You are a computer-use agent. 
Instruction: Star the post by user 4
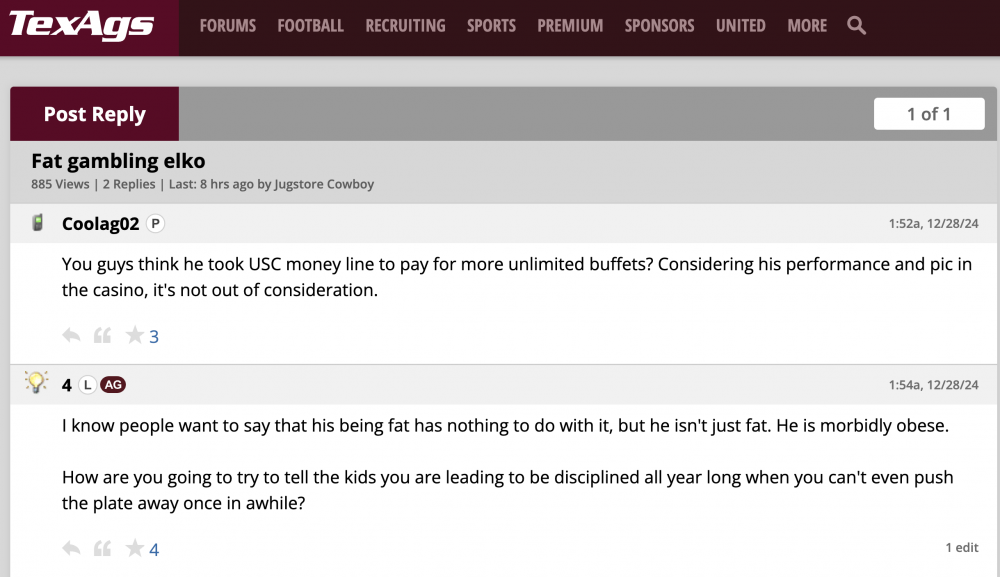click(134, 548)
